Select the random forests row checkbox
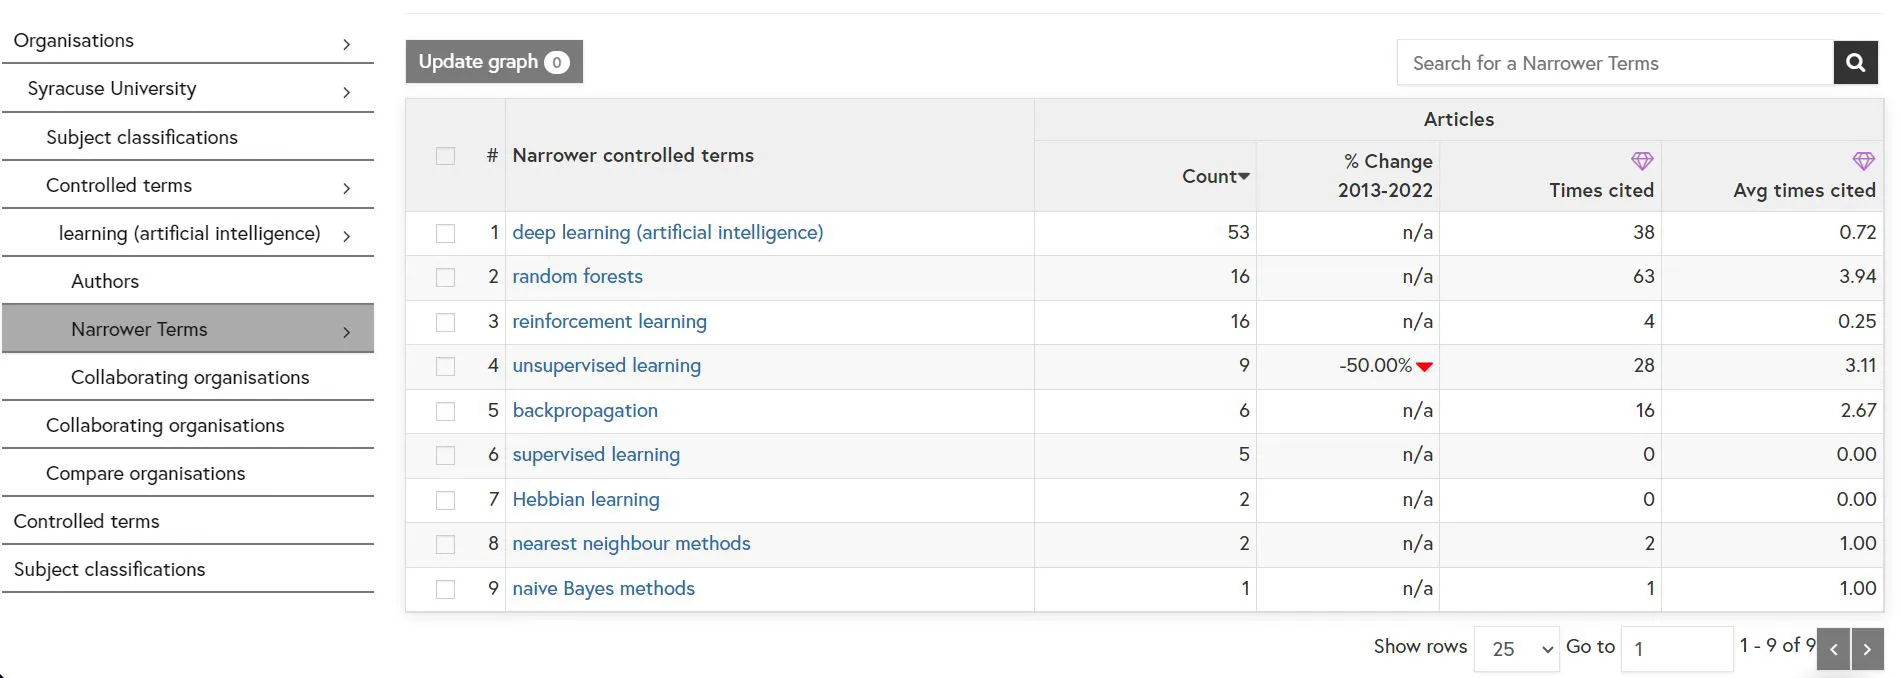Image resolution: width=1900 pixels, height=678 pixels. coord(446,277)
